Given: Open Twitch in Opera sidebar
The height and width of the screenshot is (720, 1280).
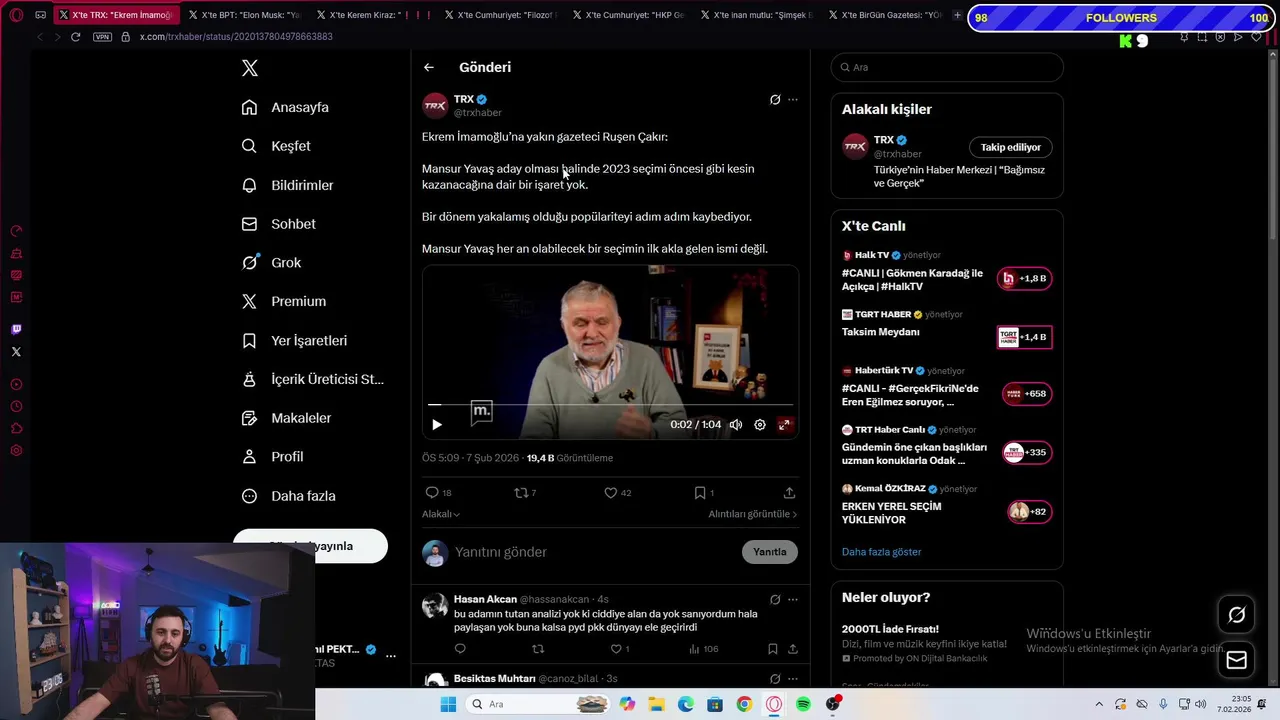Looking at the screenshot, I should 16,329.
